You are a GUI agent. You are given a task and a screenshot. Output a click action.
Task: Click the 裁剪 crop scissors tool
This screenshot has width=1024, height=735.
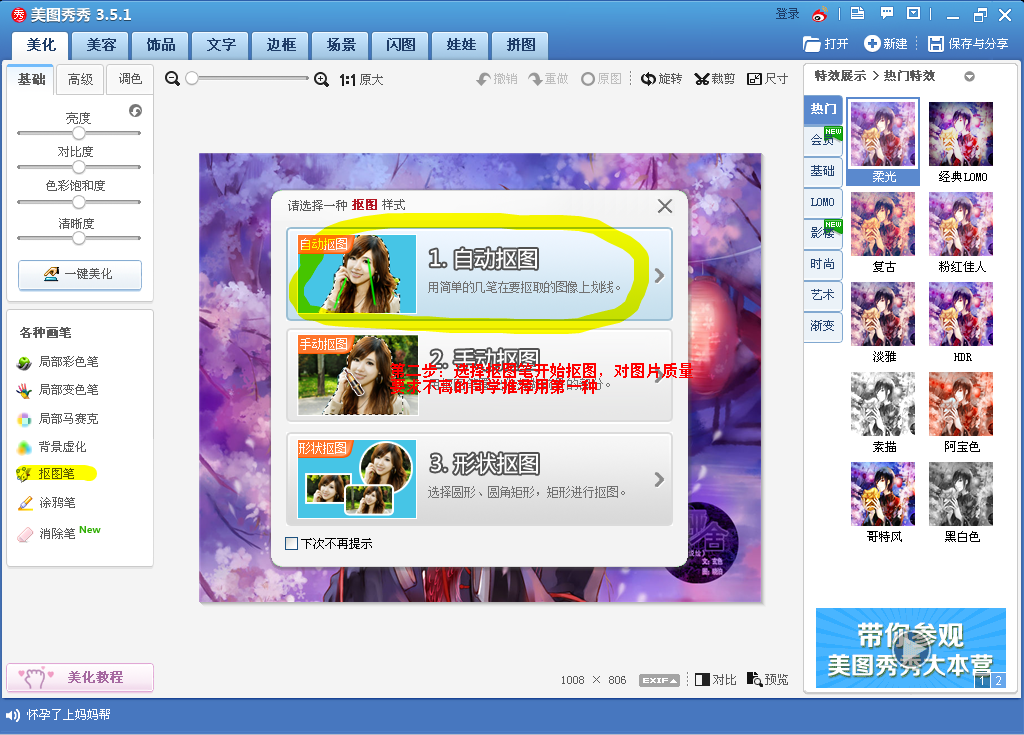(x=714, y=79)
